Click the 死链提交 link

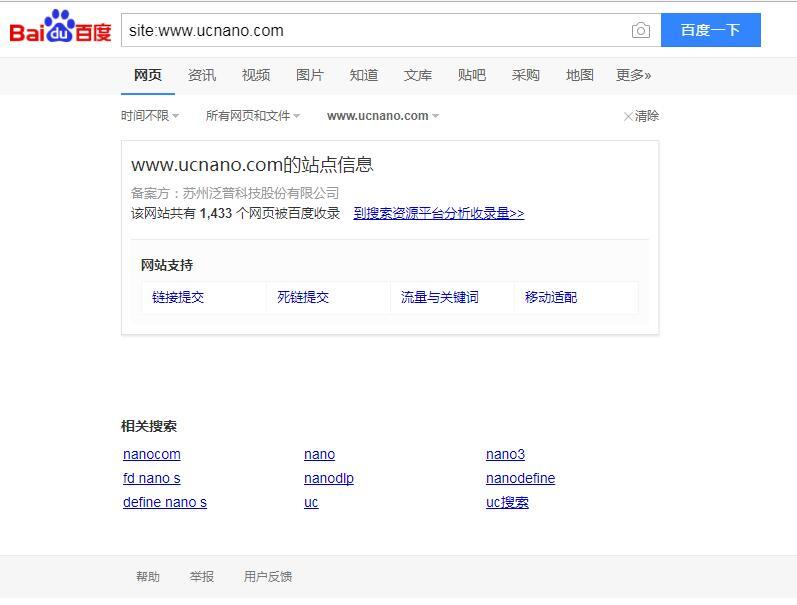pyautogui.click(x=303, y=297)
